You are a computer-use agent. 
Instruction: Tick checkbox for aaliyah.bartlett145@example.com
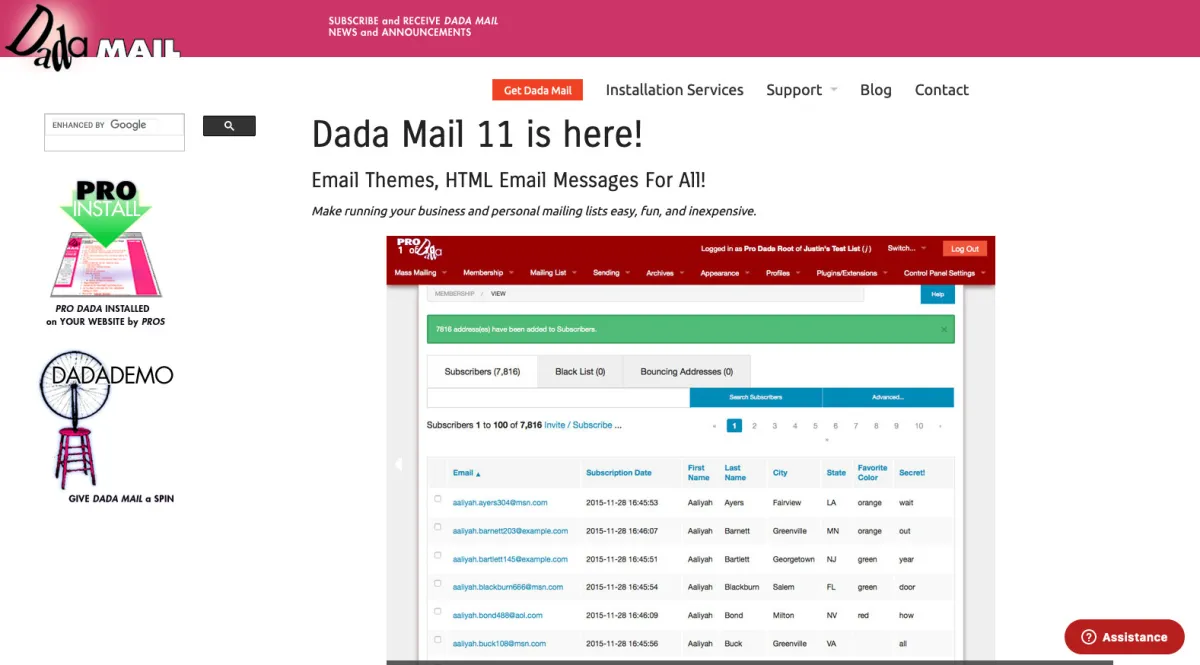tap(437, 555)
